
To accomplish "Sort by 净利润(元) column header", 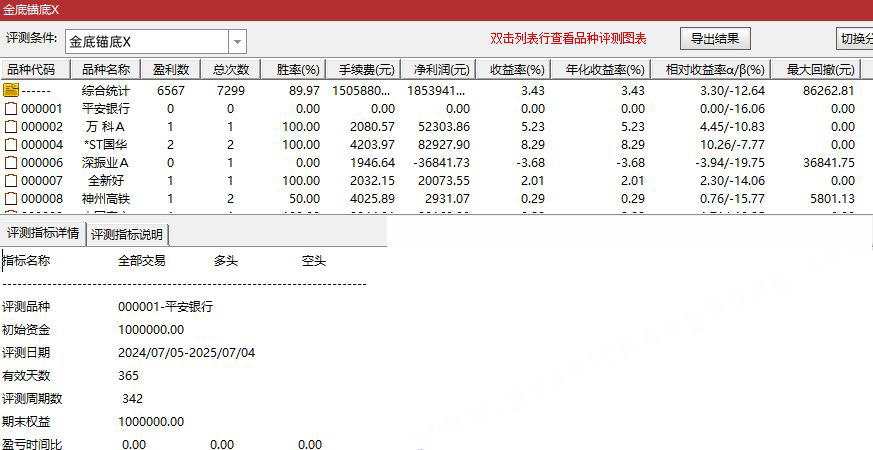I will click(438, 70).
